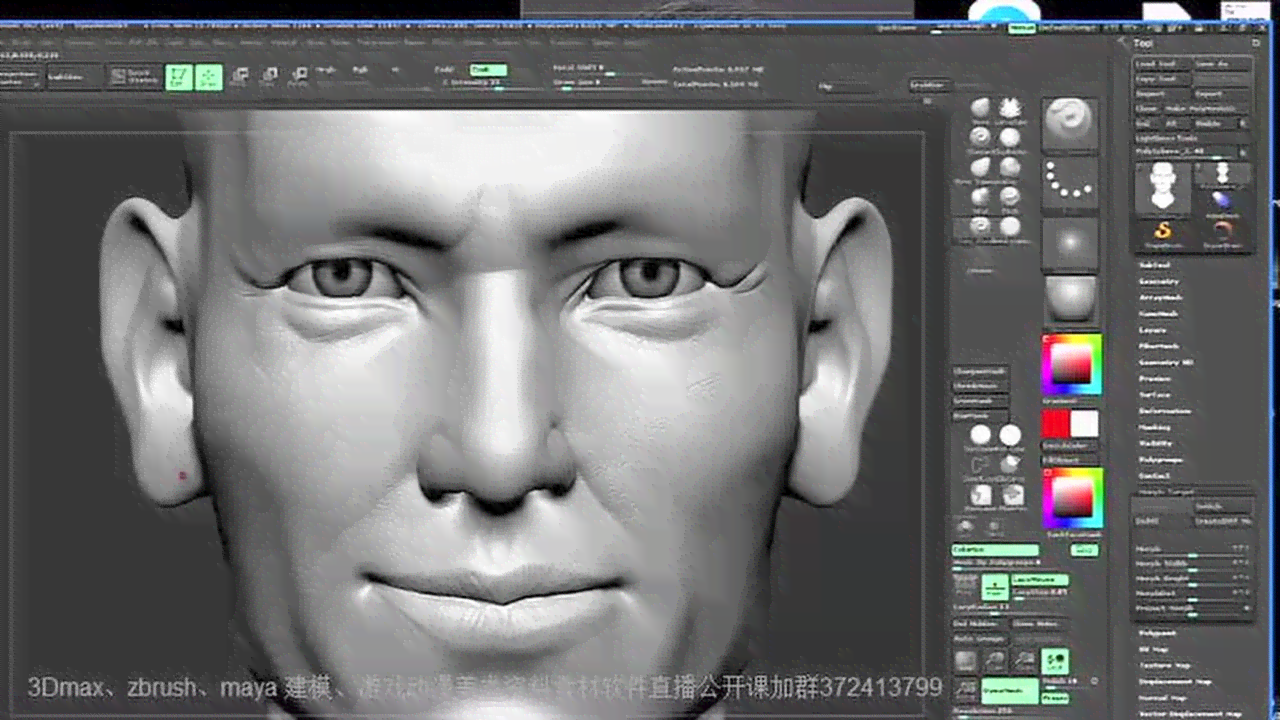Select the red main color swatch

1055,424
